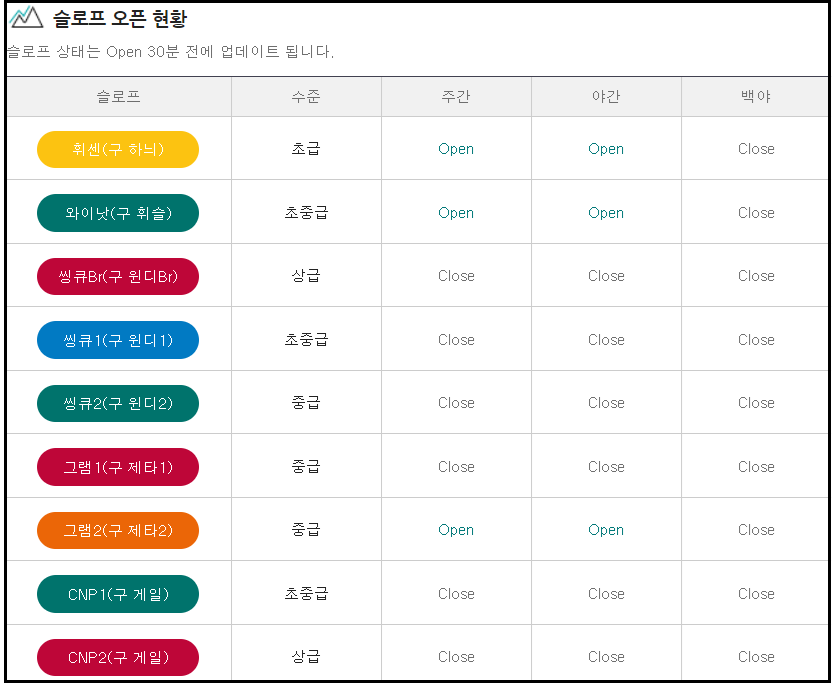Click the 슬로프 column header

[x=118, y=96]
